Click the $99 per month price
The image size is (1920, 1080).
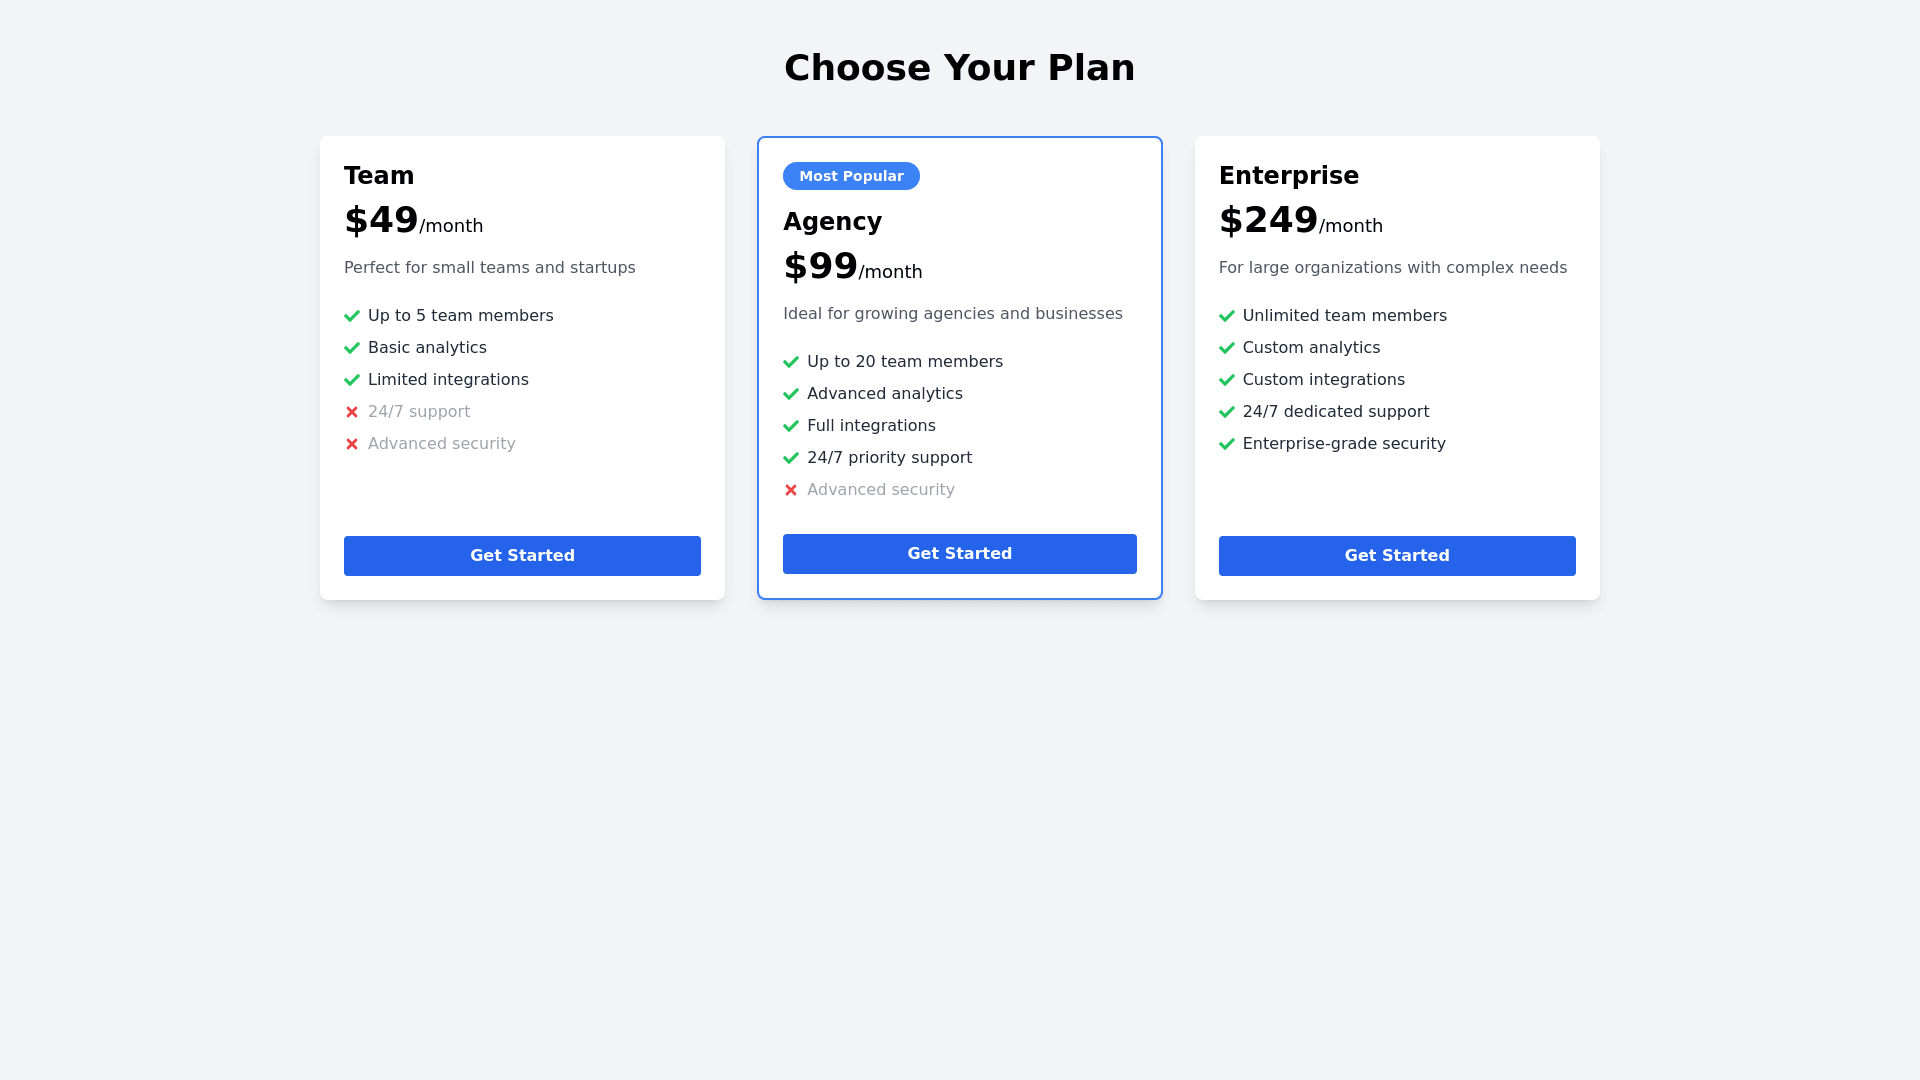pos(852,267)
